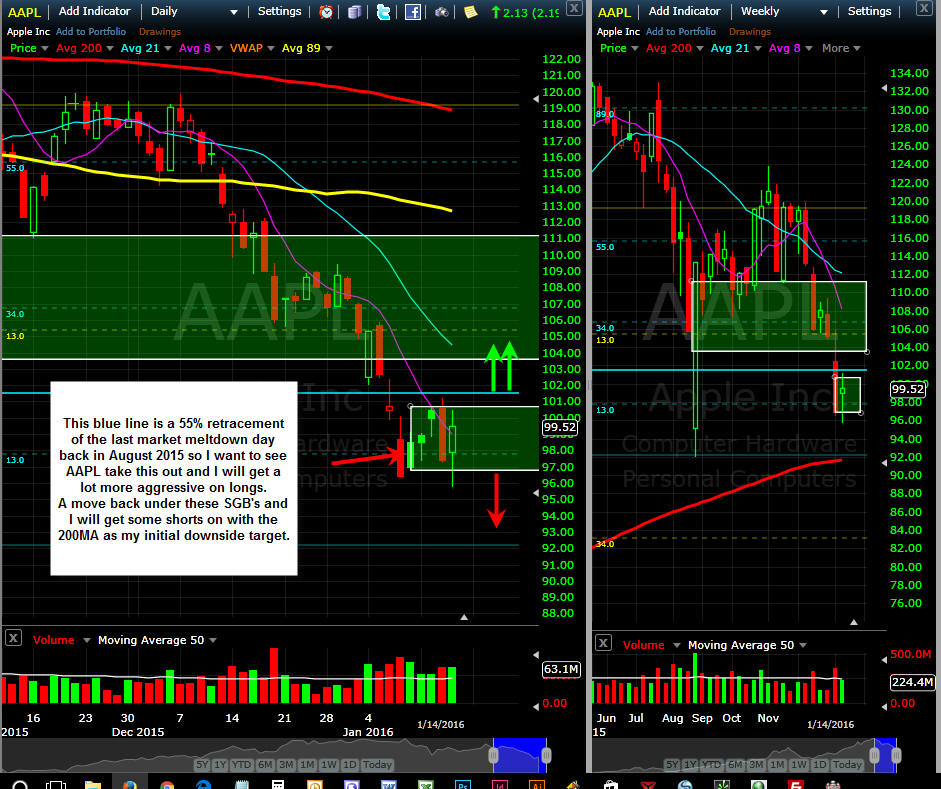This screenshot has height=789, width=941.
Task: Select the 1M range in daily chart
Action: click(307, 764)
